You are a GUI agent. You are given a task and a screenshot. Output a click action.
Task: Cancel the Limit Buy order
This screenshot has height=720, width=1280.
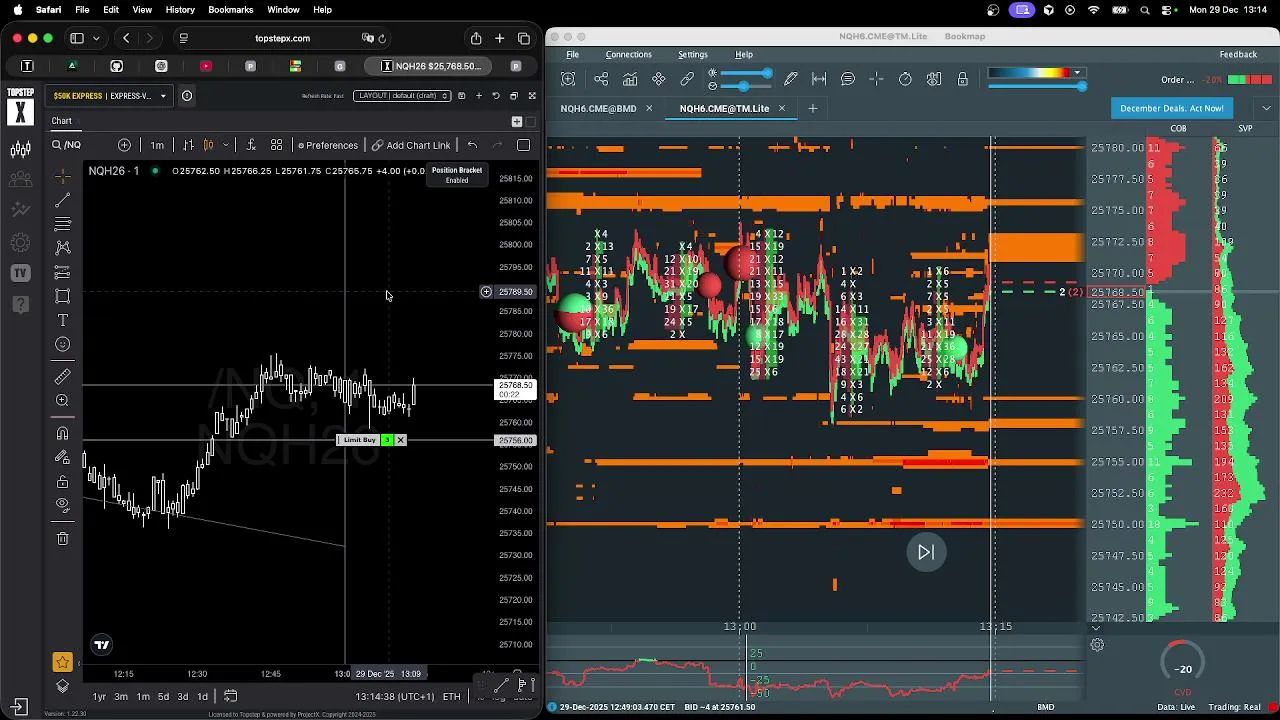pos(400,440)
